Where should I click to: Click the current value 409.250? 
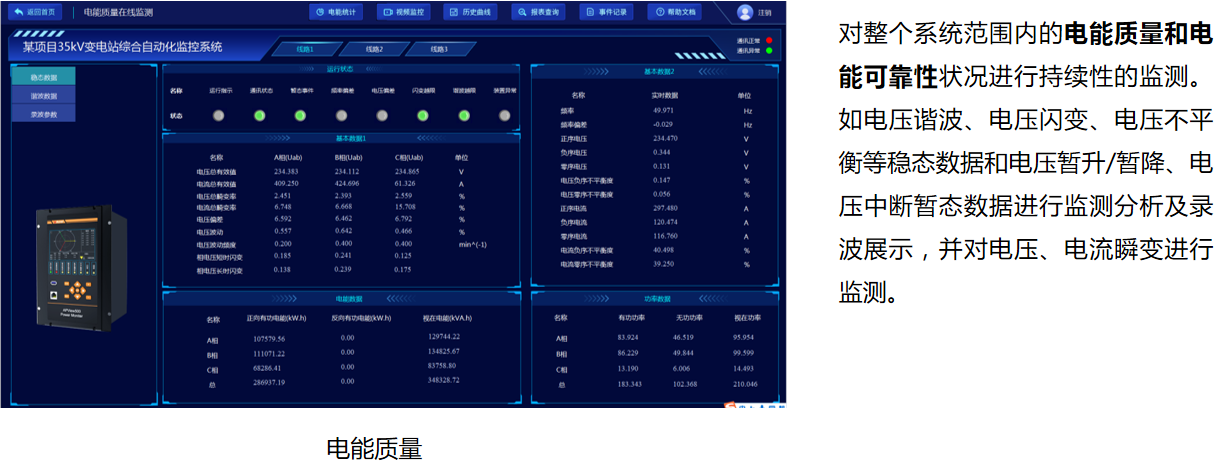286,184
